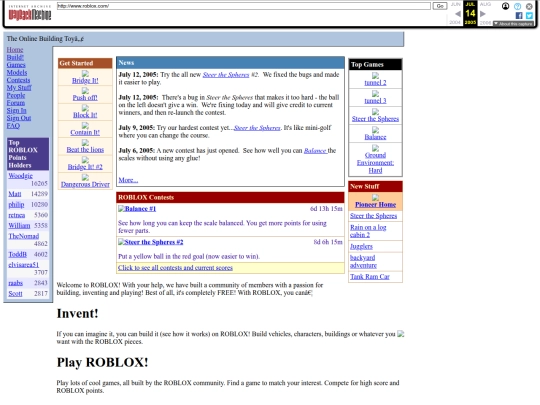Open Tank Ram Car link
Image resolution: width=540 pixels, height=405 pixels.
click(370, 277)
